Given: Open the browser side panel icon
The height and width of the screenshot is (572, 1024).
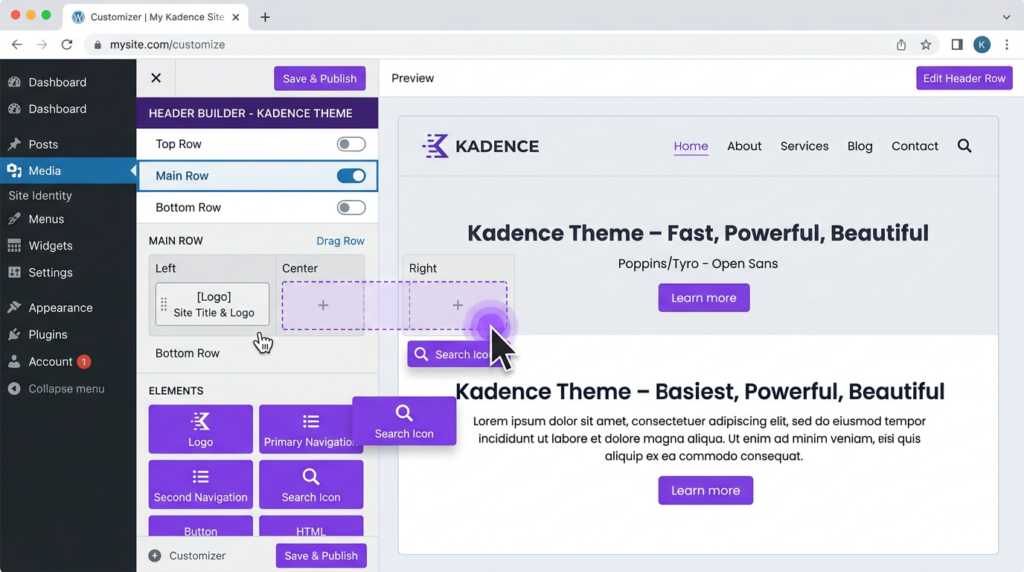Looking at the screenshot, I should [957, 44].
